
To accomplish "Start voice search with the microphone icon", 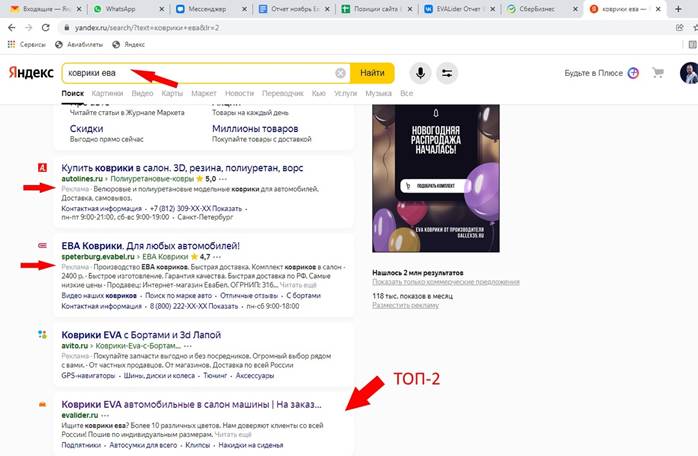I will point(420,73).
